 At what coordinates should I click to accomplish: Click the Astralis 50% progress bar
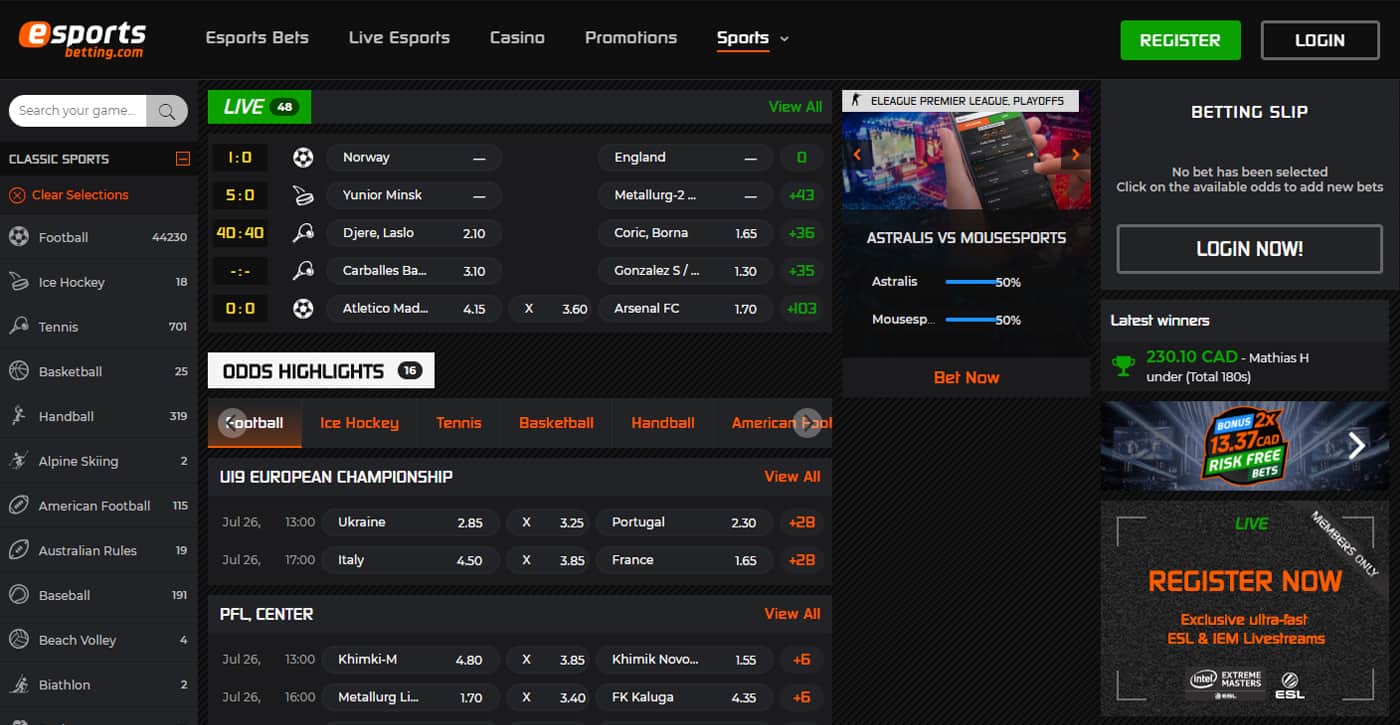tap(971, 282)
